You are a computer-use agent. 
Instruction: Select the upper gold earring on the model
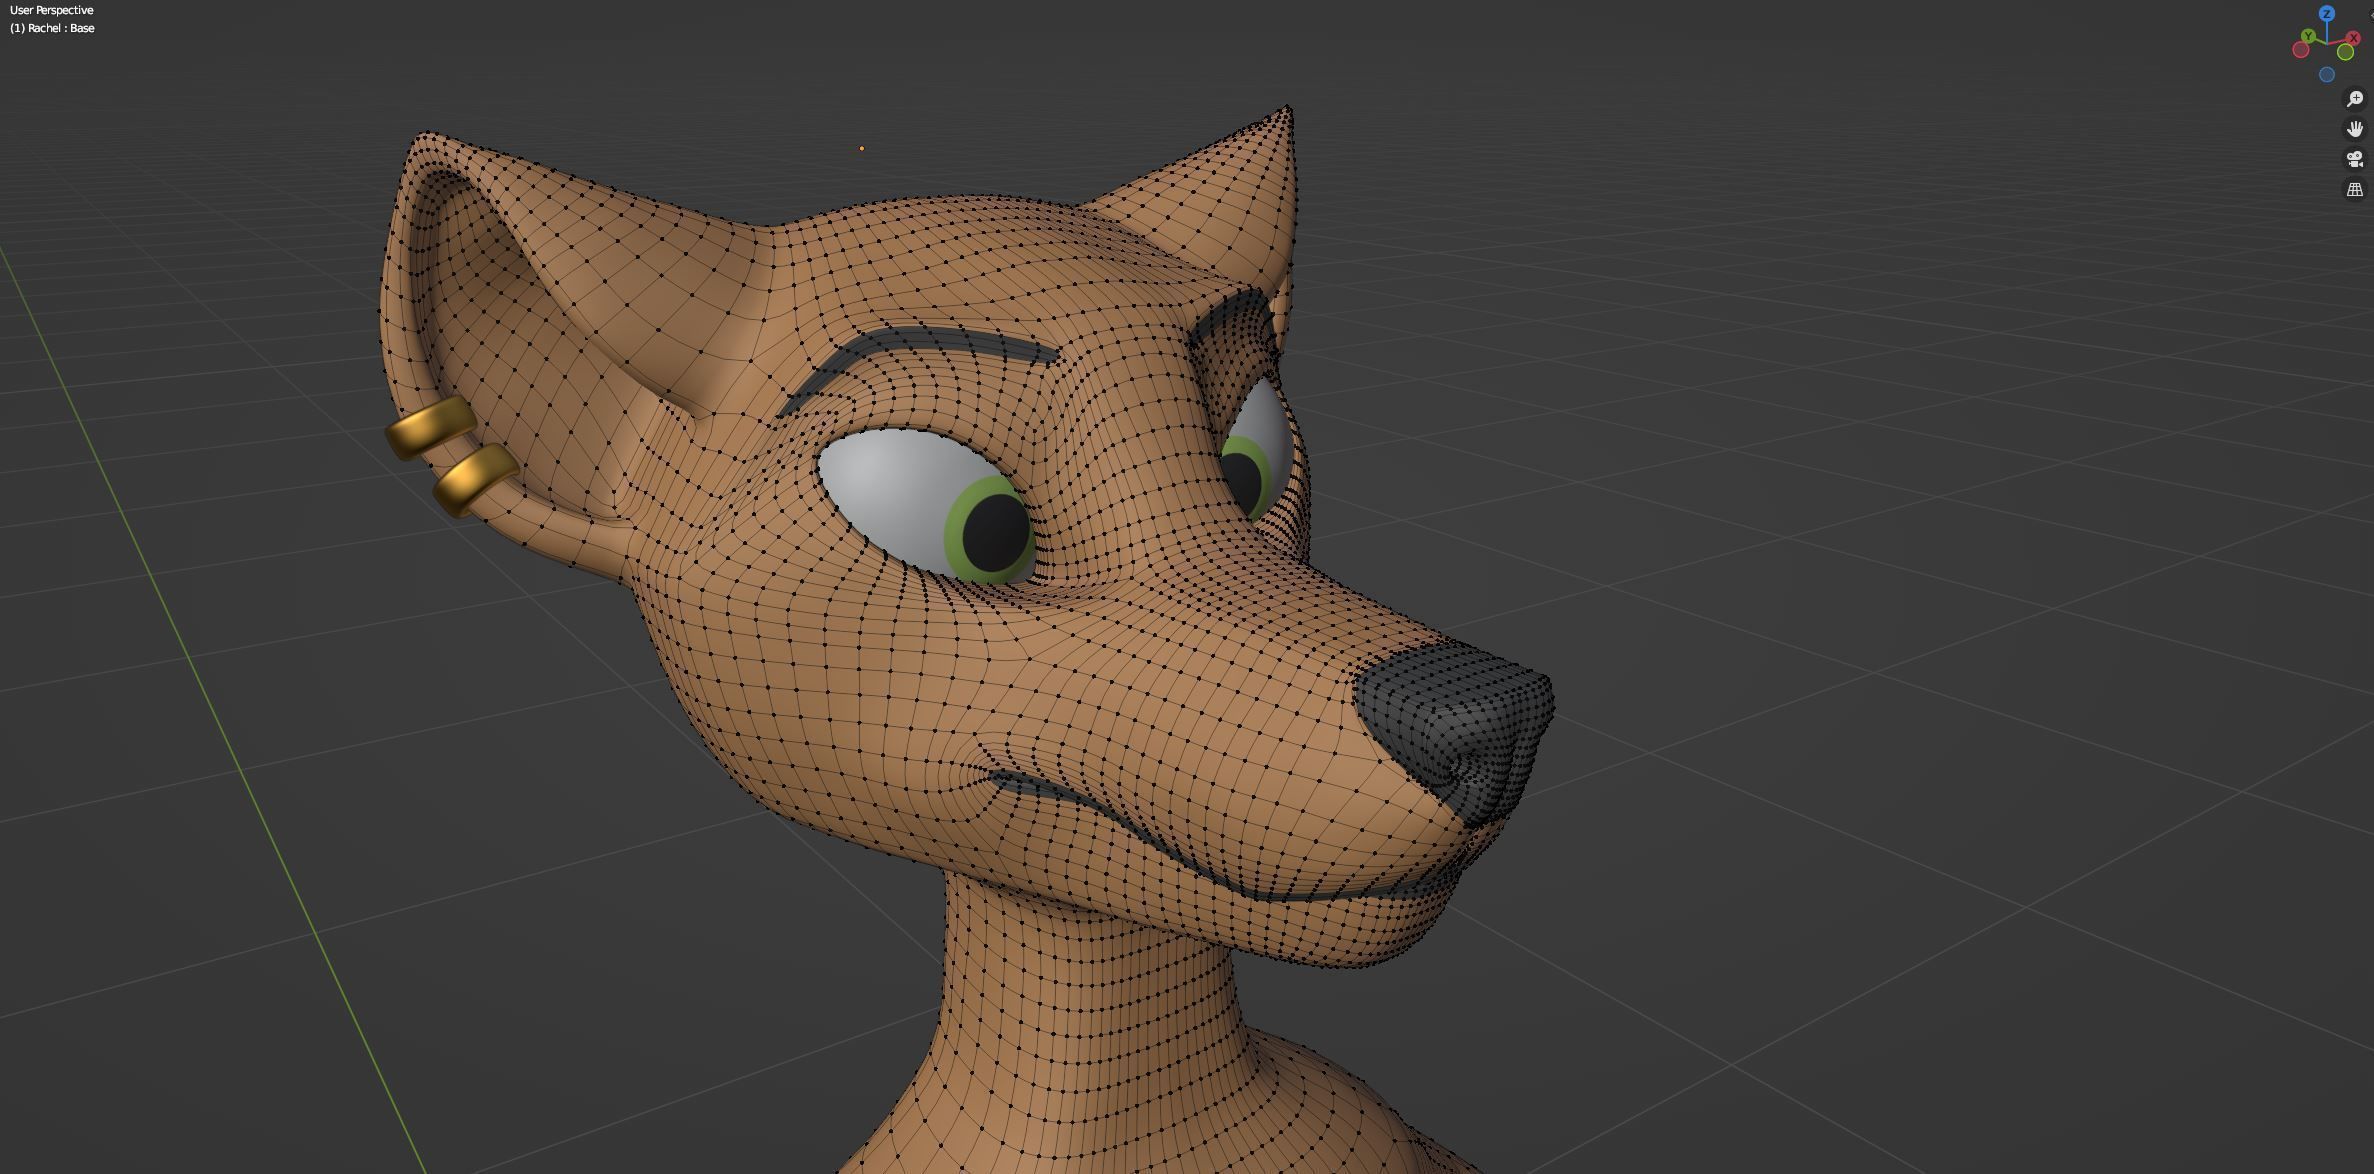(x=429, y=427)
